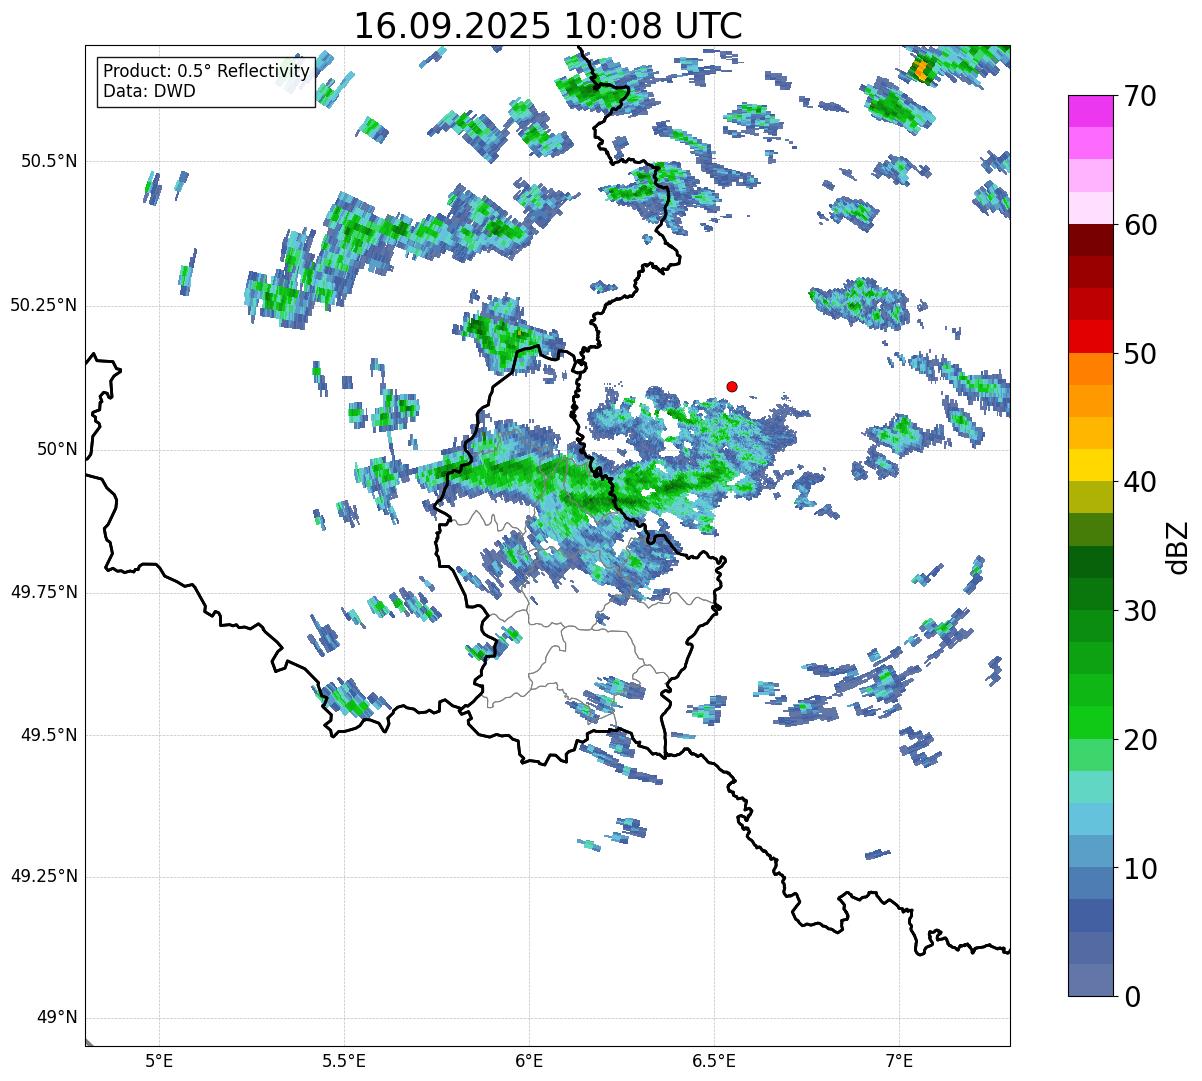Click the dark maroon colorbar segment below 60

click(1091, 240)
